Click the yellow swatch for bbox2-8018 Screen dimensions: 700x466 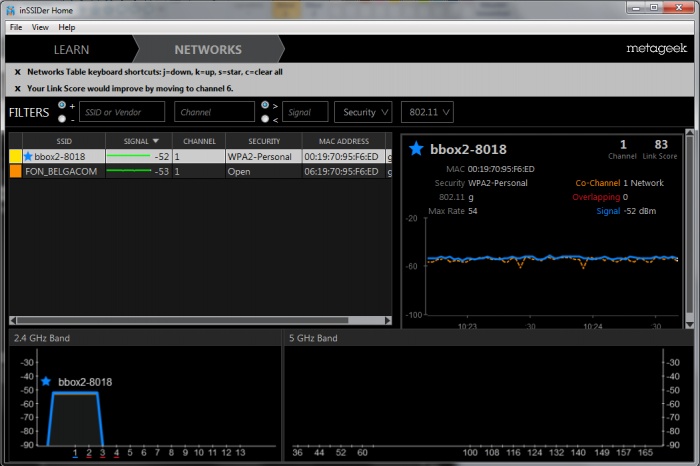point(16,156)
